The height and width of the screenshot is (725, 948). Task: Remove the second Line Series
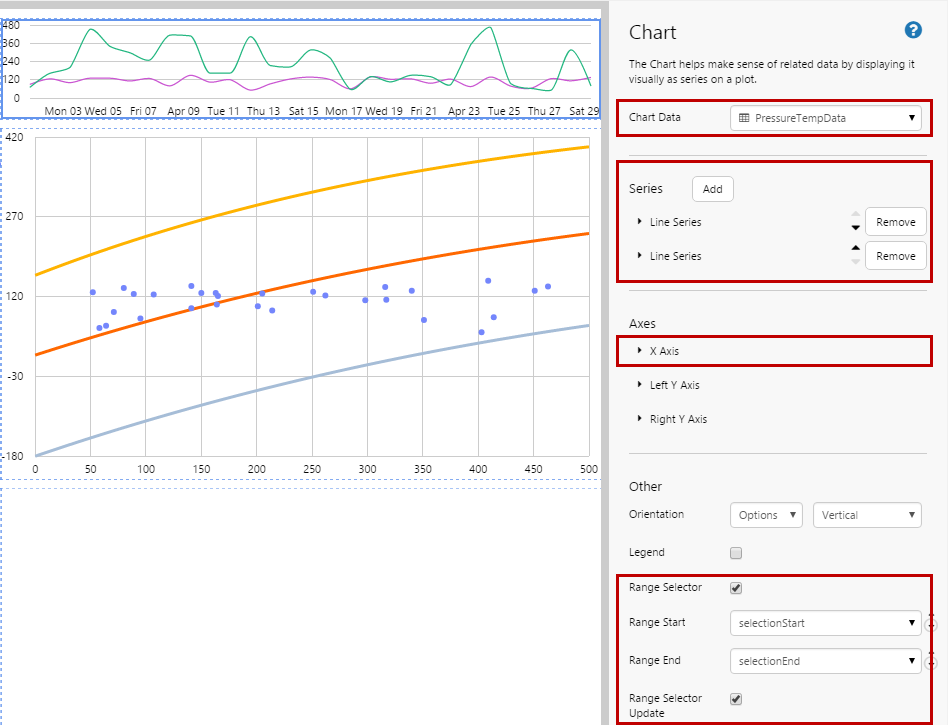tap(895, 256)
